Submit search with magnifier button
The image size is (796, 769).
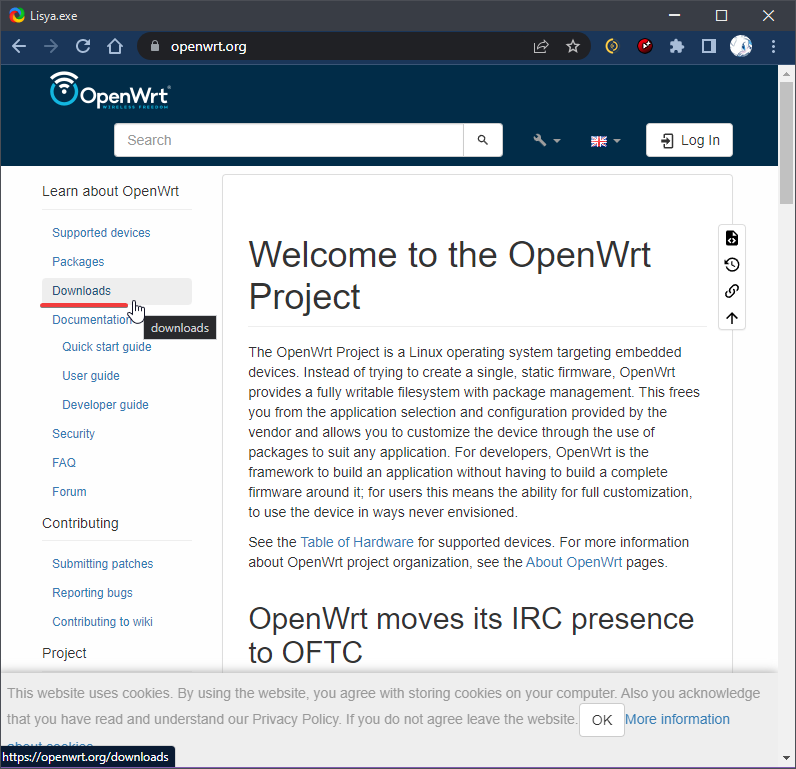tap(483, 140)
